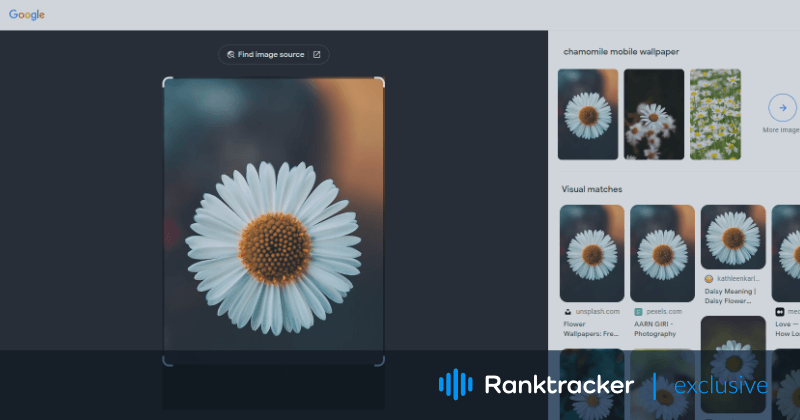Viewport: 800px width, 420px height.
Task: Select the top-right crop corner handle
Action: pyautogui.click(x=380, y=82)
